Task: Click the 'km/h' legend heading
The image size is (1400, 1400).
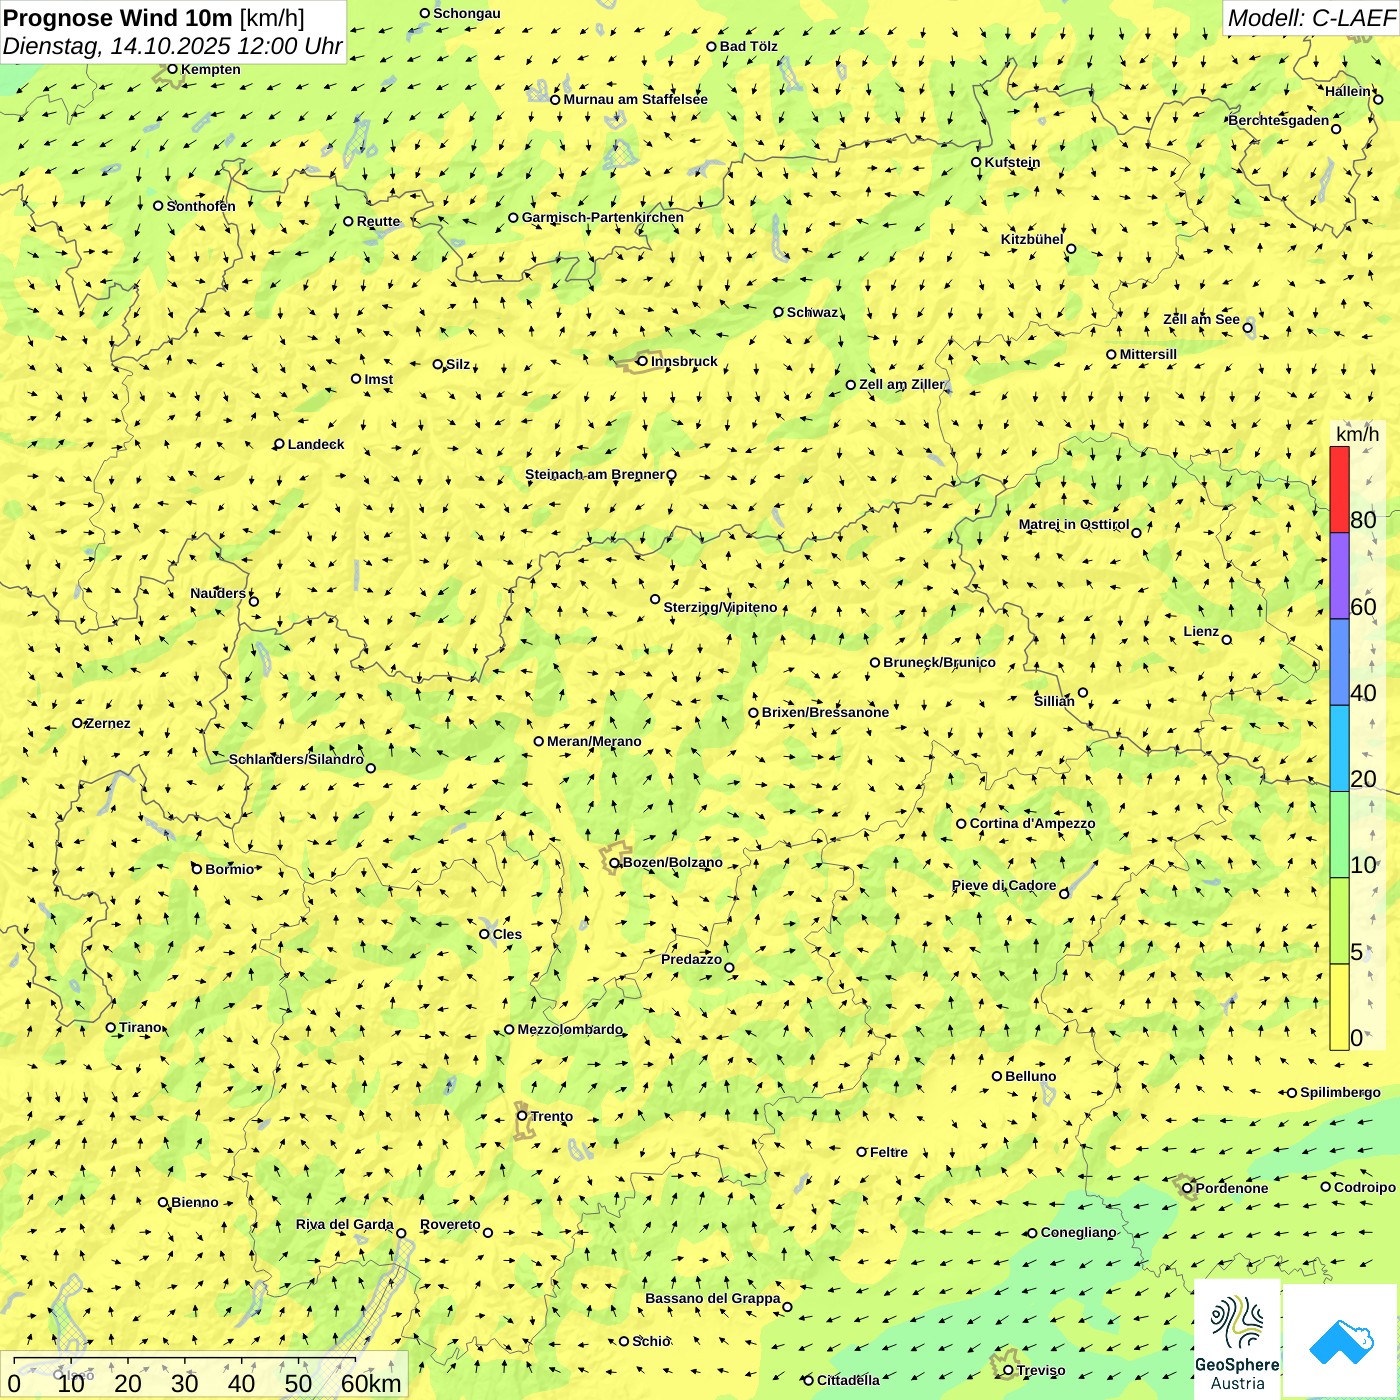Action: [x=1357, y=433]
